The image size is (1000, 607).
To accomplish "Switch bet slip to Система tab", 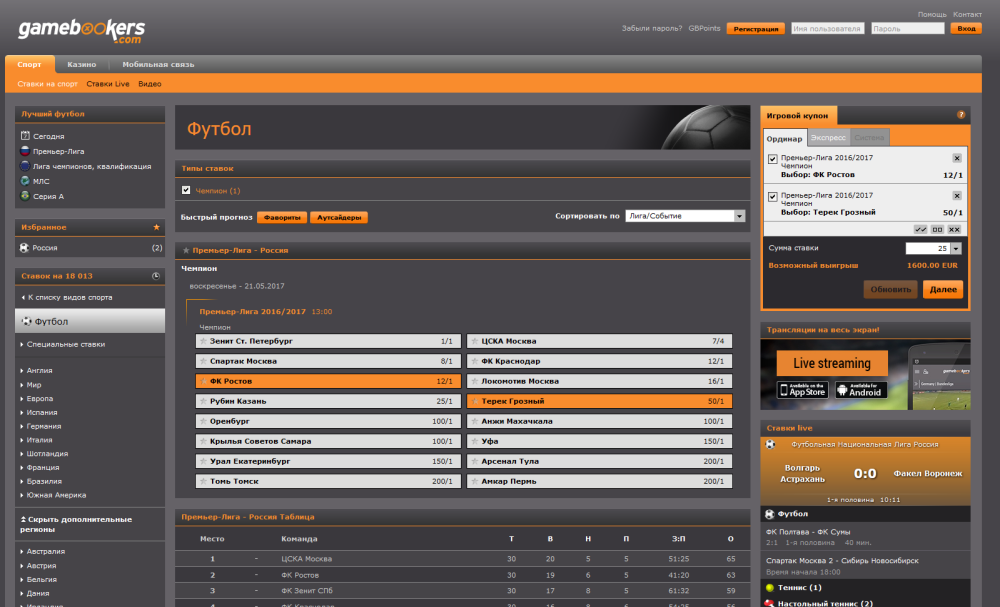I will [869, 138].
